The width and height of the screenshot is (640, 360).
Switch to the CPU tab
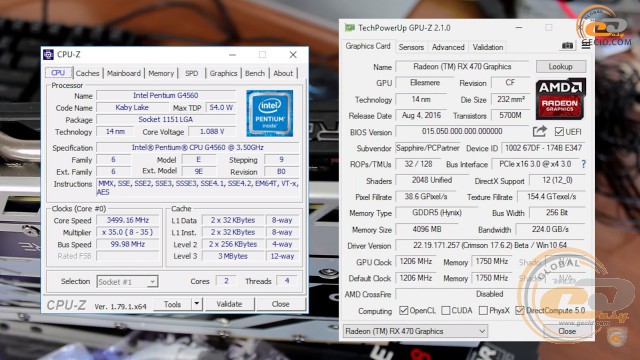[58, 73]
